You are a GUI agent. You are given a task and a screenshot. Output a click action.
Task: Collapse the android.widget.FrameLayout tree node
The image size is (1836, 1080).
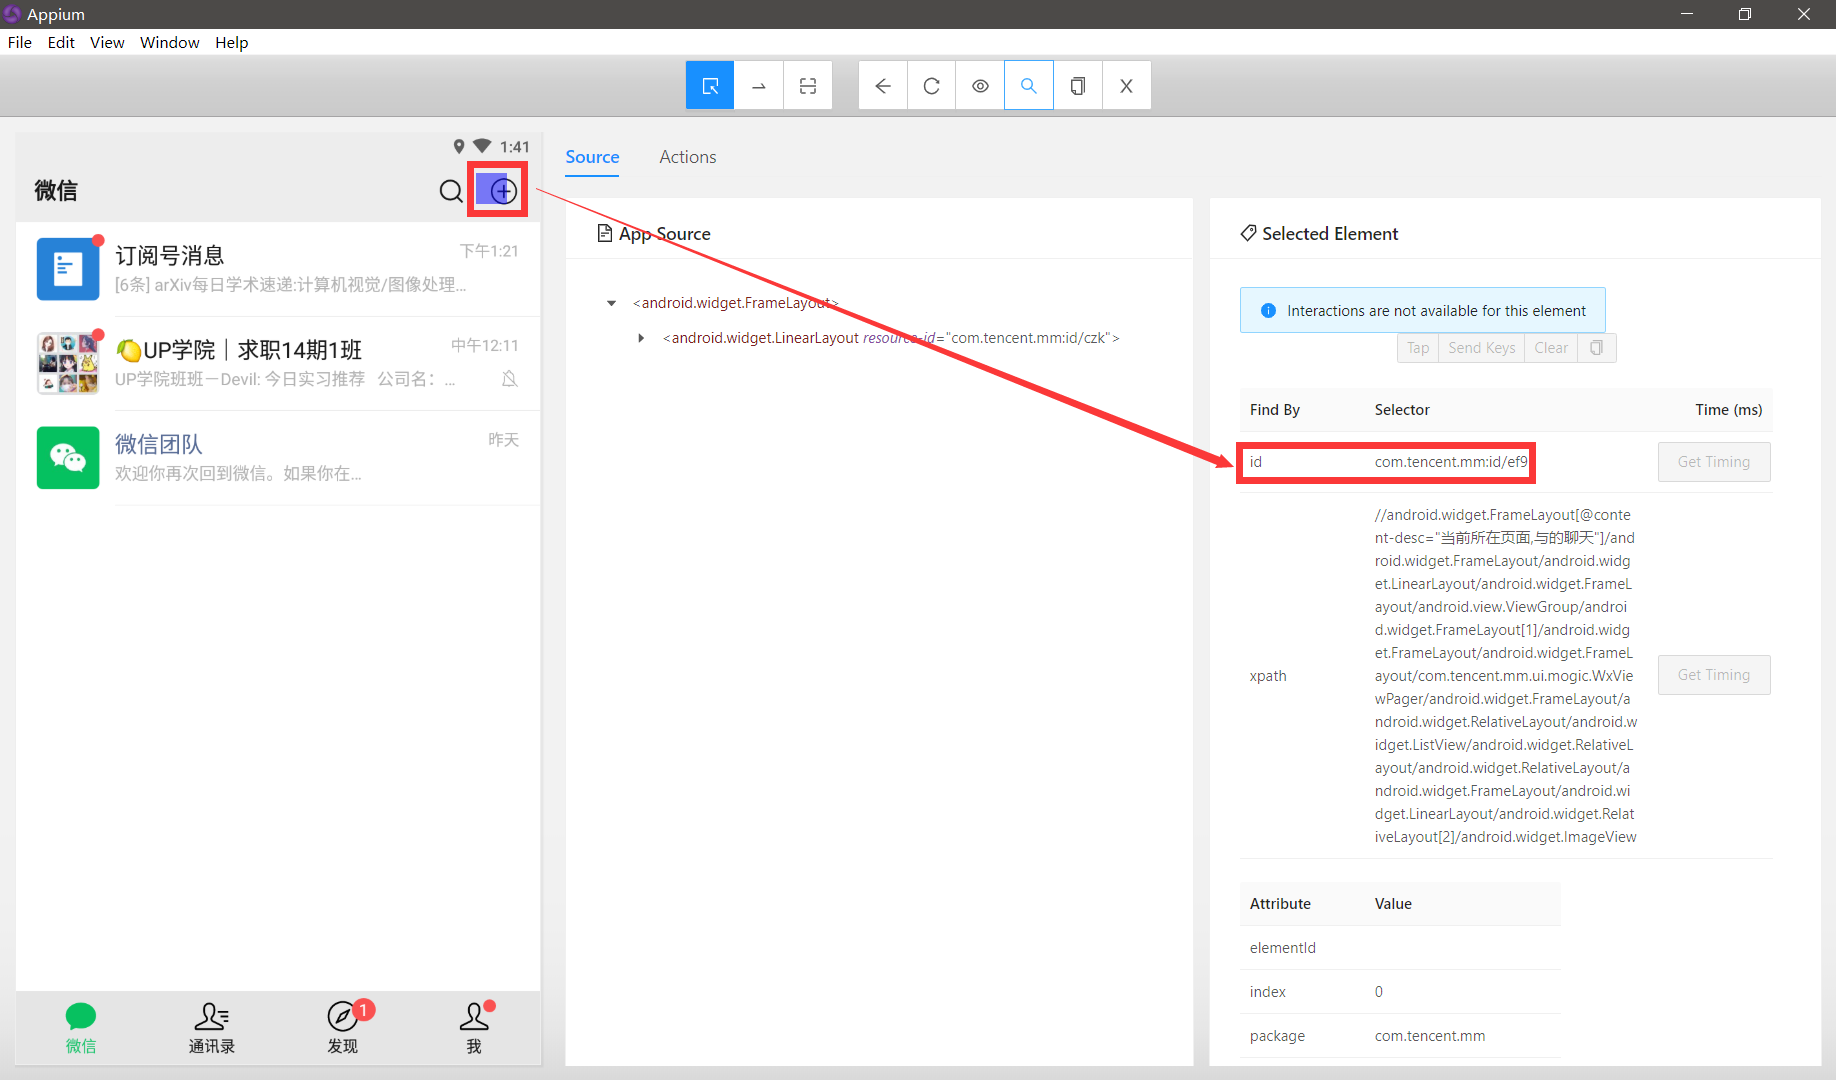point(611,303)
